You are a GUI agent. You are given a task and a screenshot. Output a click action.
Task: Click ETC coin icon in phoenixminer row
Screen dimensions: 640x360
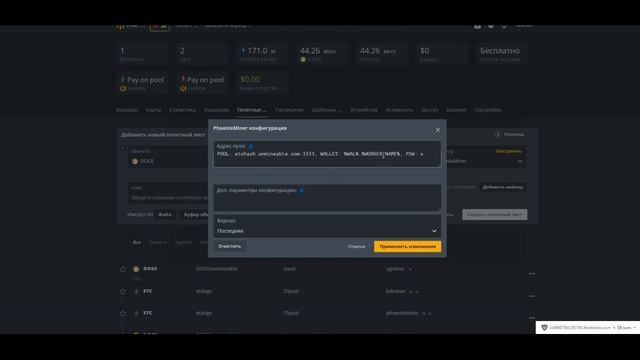tap(136, 313)
